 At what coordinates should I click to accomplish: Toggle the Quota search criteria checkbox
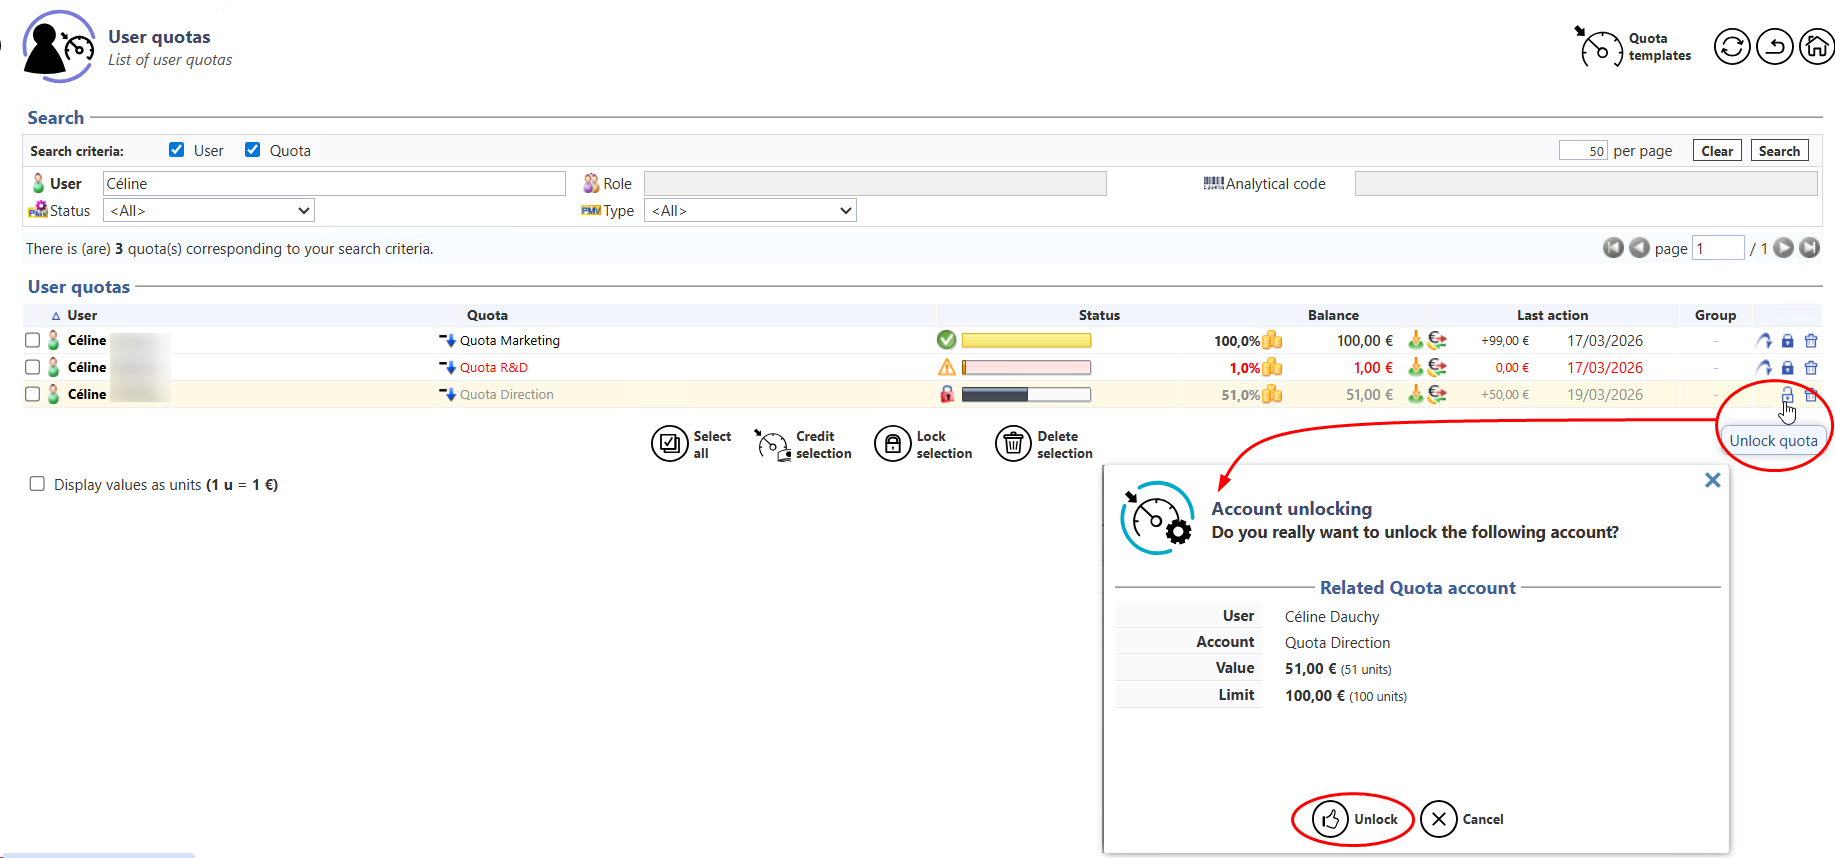click(253, 150)
